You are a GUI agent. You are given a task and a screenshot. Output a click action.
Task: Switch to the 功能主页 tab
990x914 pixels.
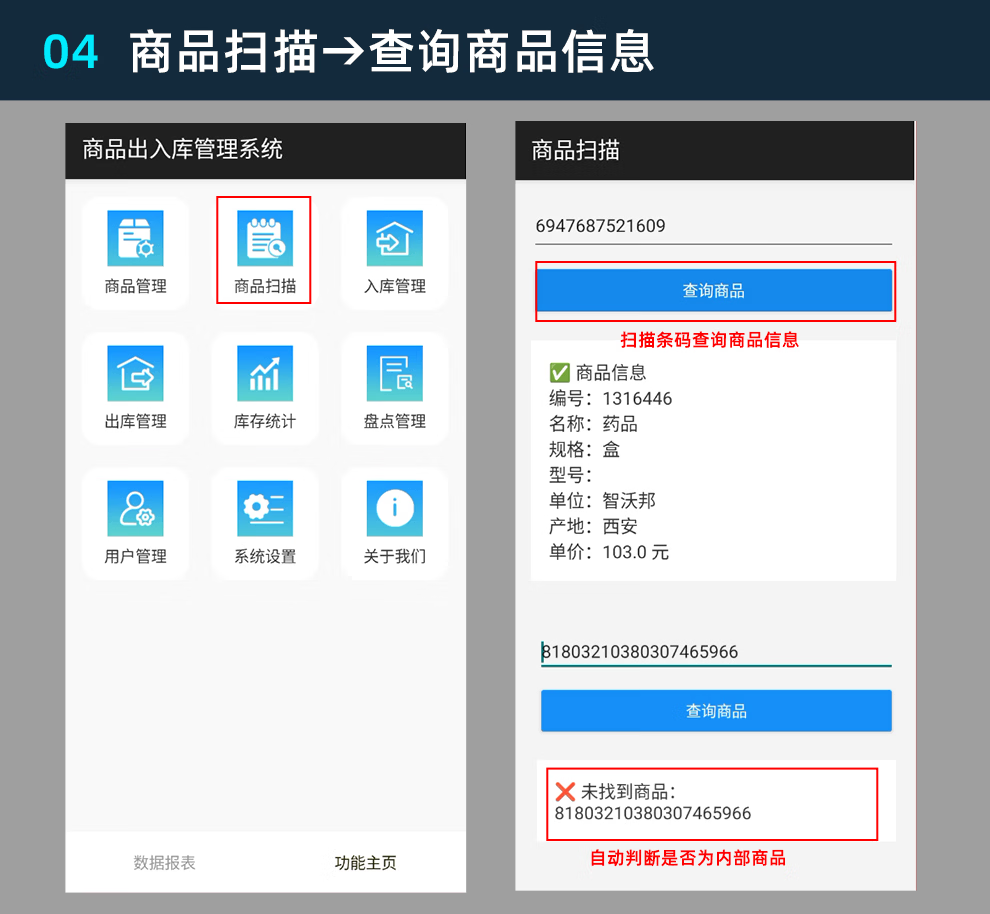click(366, 862)
